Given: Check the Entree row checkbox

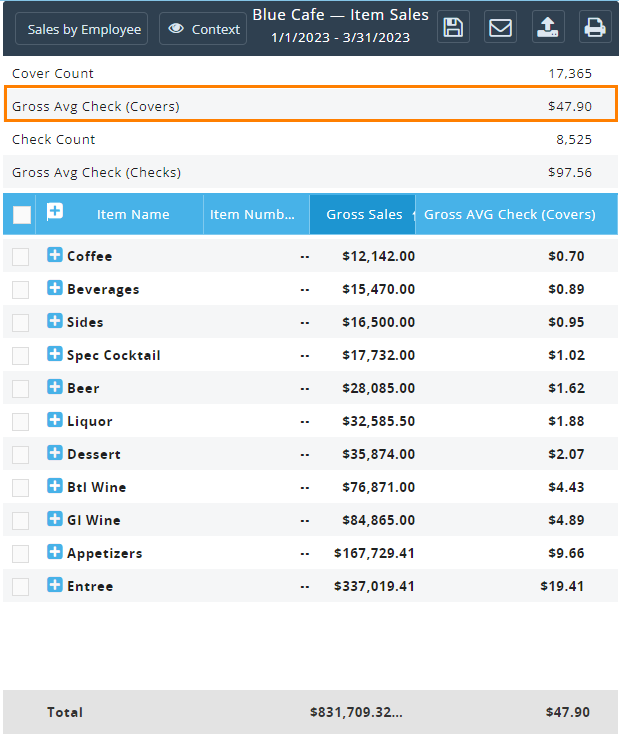Looking at the screenshot, I should tap(21, 587).
